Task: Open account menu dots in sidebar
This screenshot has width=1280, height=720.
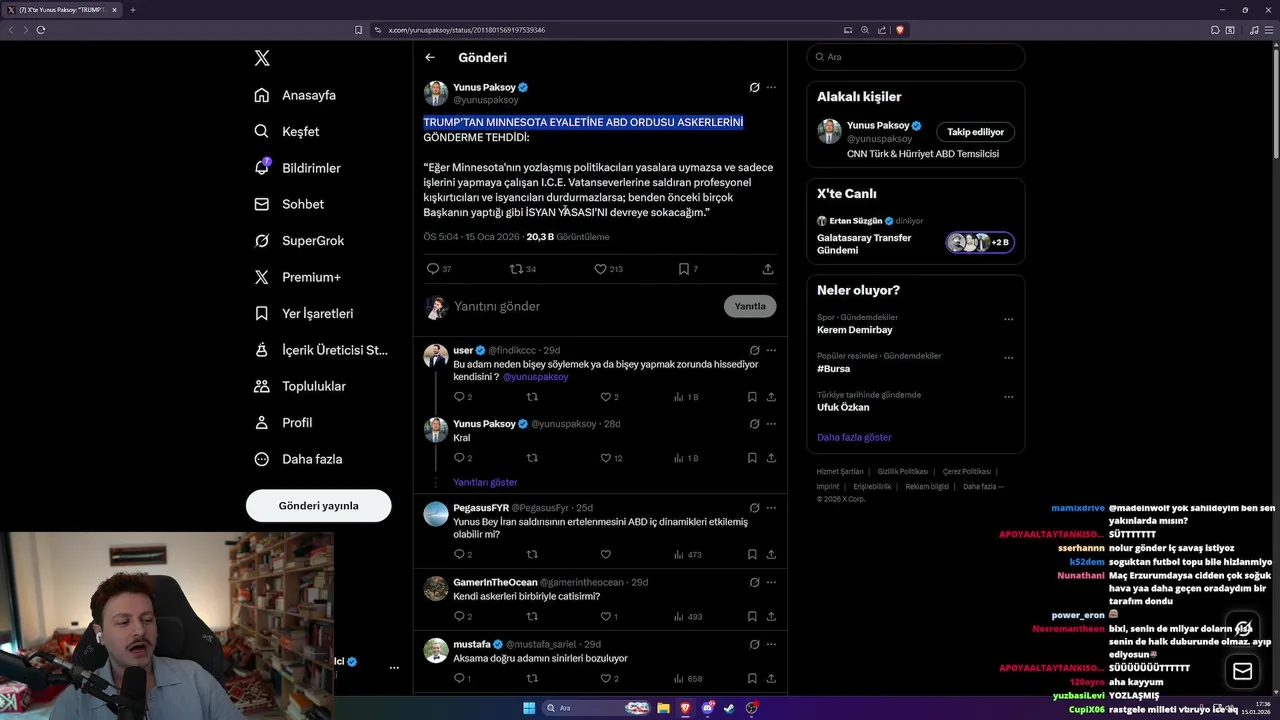Action: [x=394, y=667]
